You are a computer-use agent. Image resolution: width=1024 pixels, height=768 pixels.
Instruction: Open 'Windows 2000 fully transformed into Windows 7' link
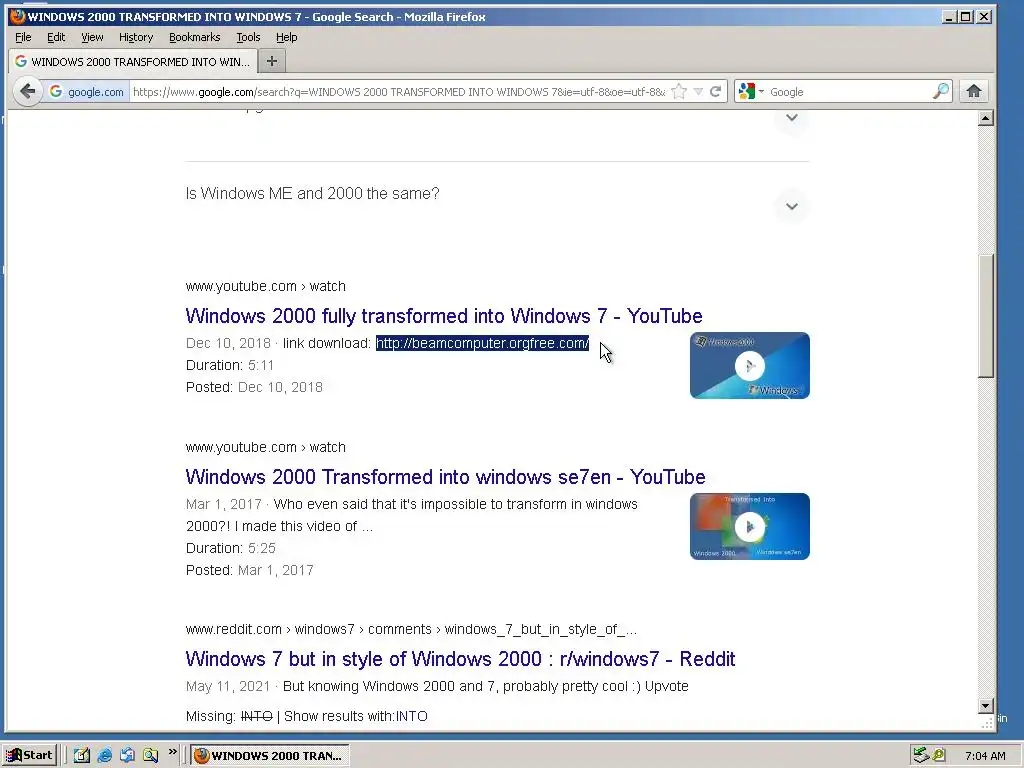tap(444, 316)
